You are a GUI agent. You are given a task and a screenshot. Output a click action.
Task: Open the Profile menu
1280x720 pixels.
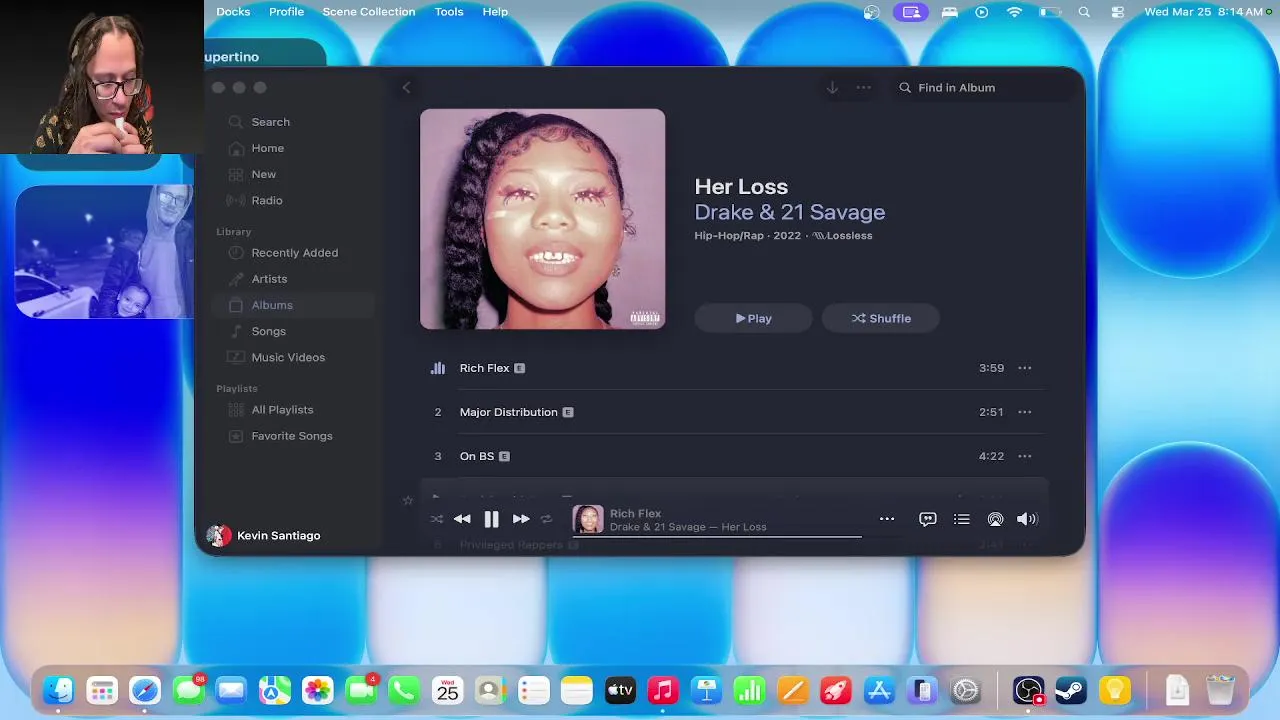(x=286, y=12)
